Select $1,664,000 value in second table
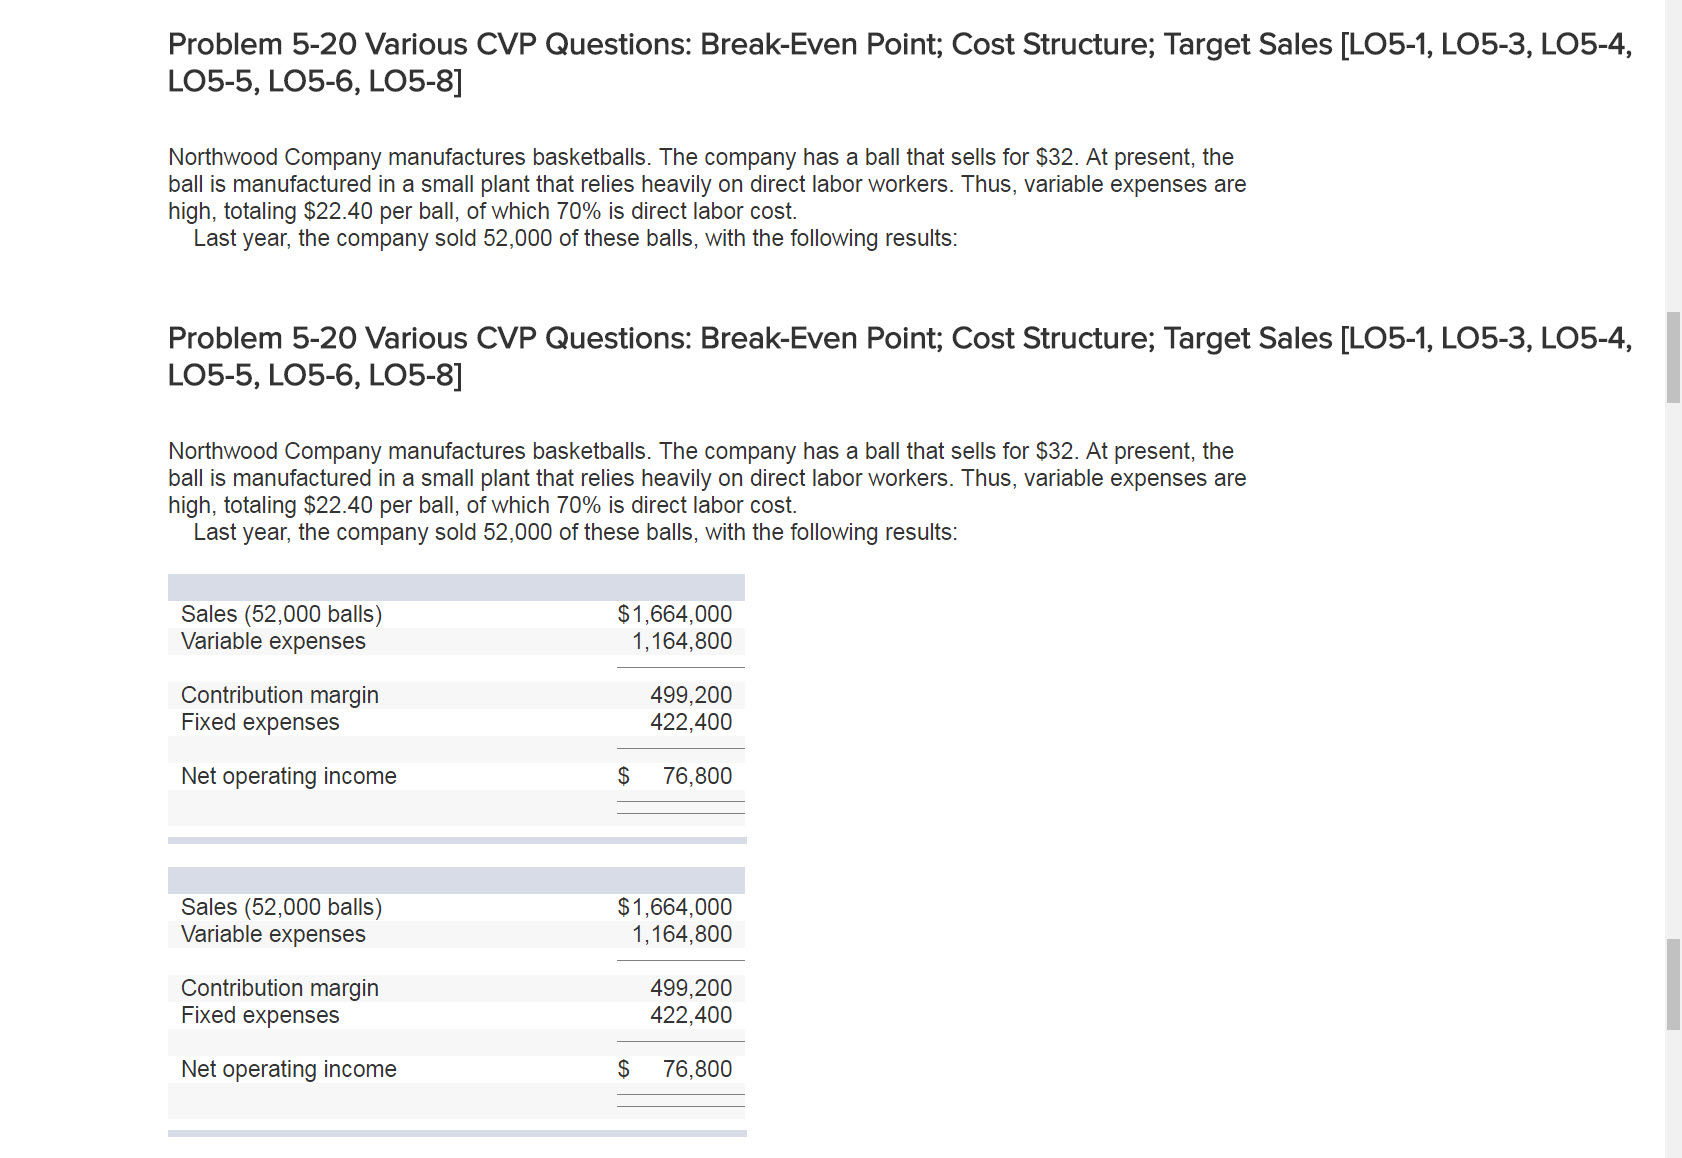Image resolution: width=1682 pixels, height=1158 pixels. coord(674,907)
